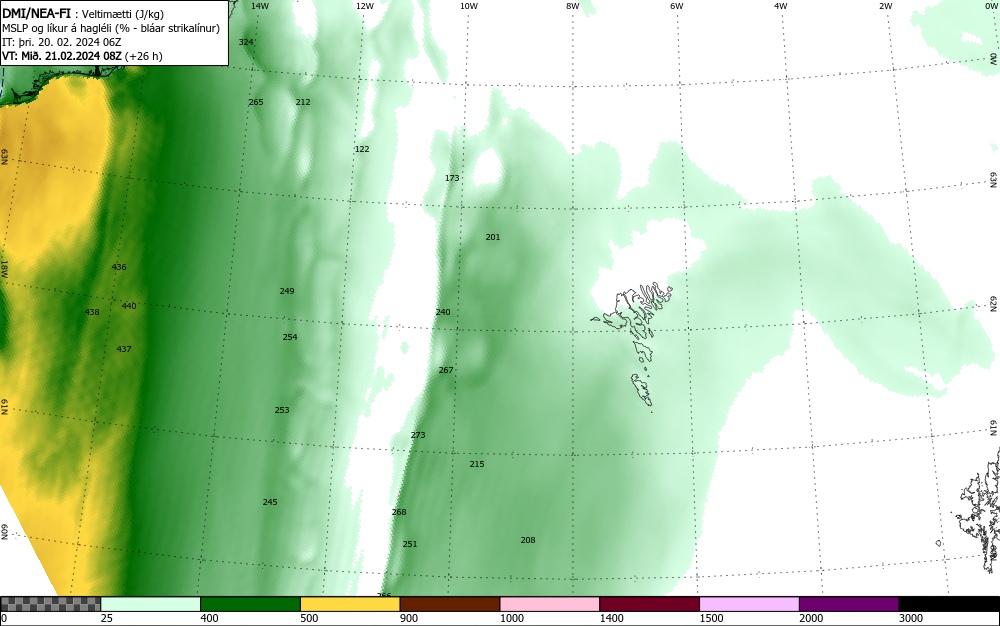Click the legend scale number 3000

click(911, 618)
